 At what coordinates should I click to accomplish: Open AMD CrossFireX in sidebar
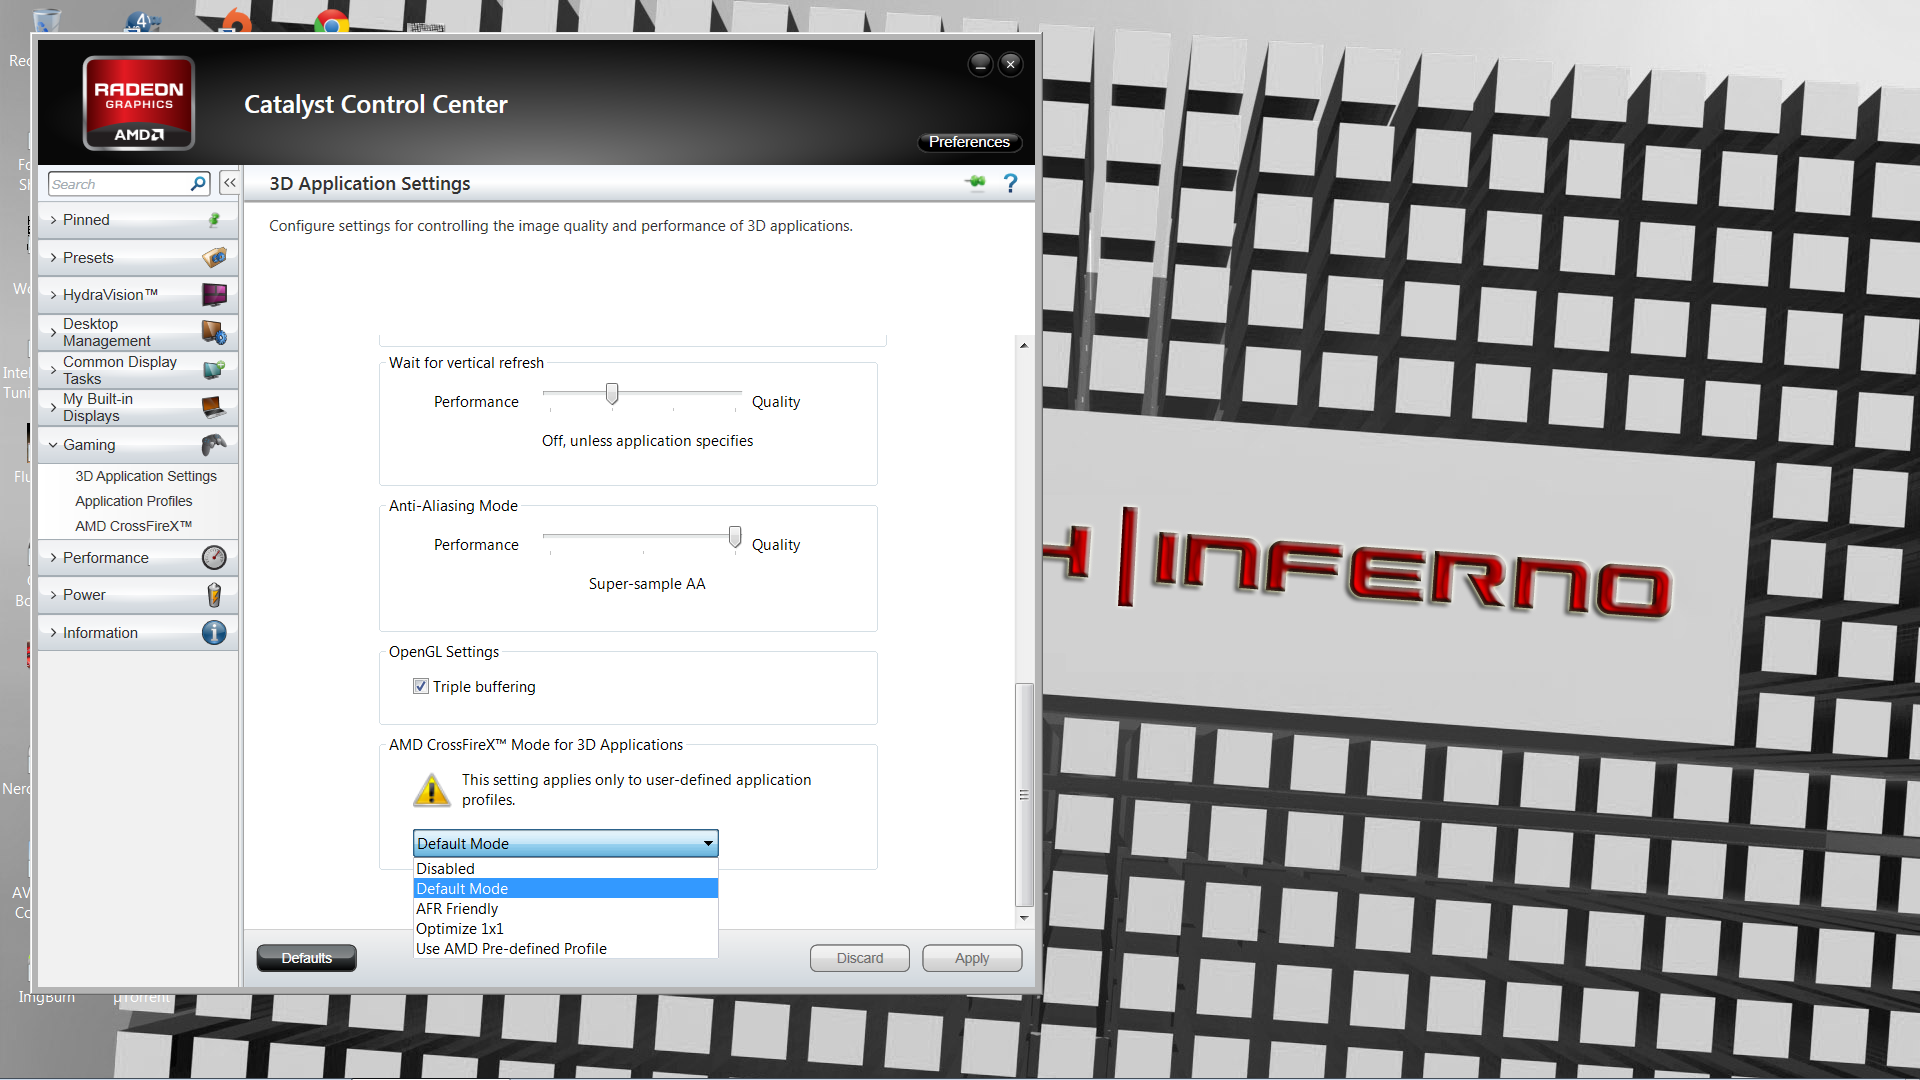click(x=134, y=526)
